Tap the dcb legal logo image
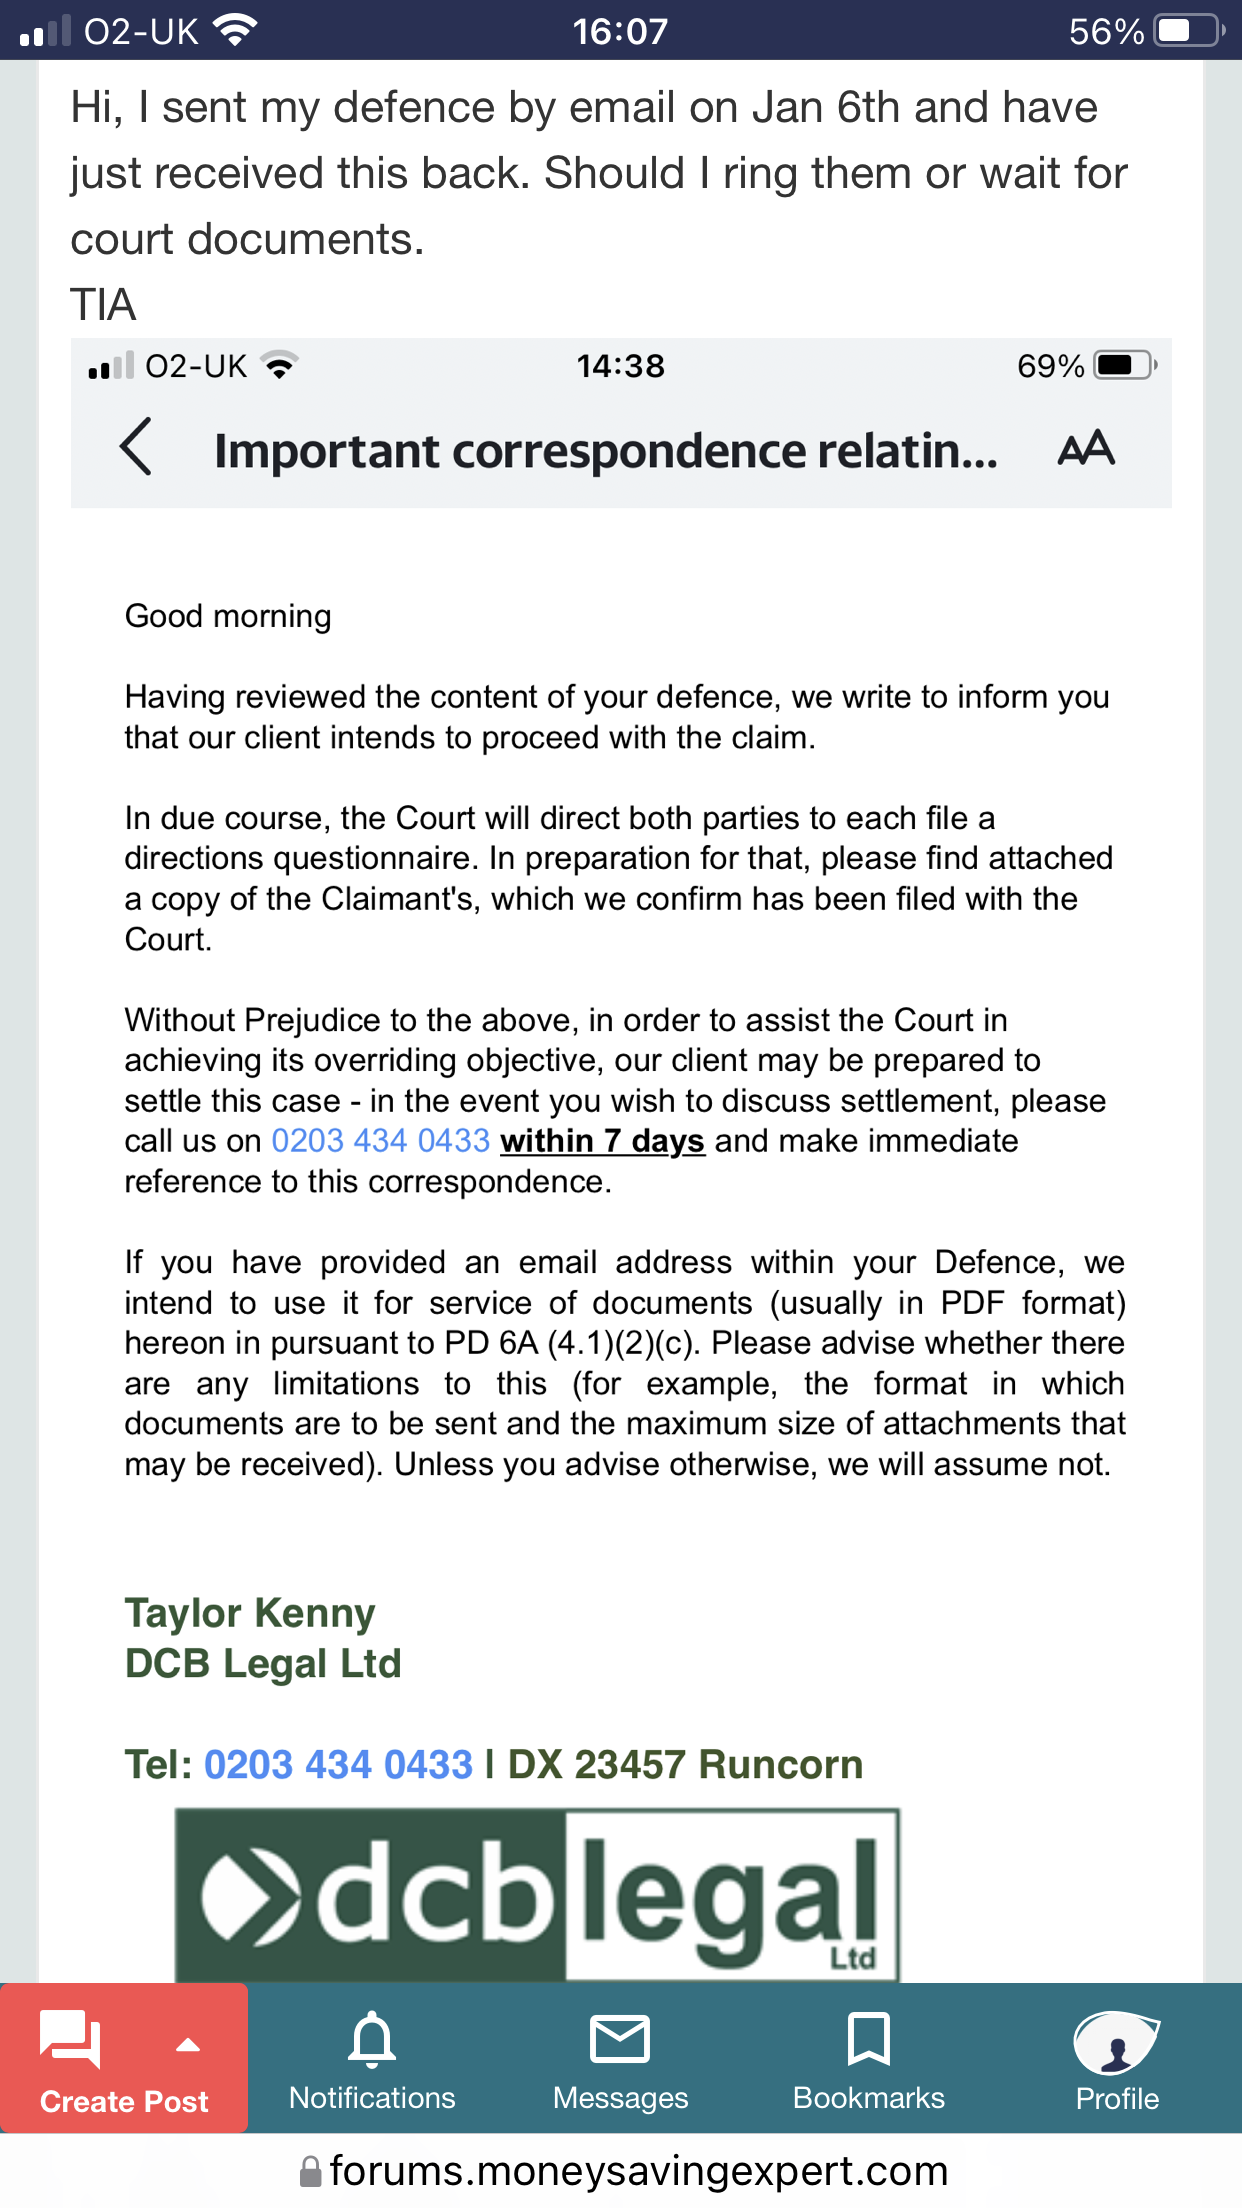The height and width of the screenshot is (2208, 1242). coord(537,1894)
